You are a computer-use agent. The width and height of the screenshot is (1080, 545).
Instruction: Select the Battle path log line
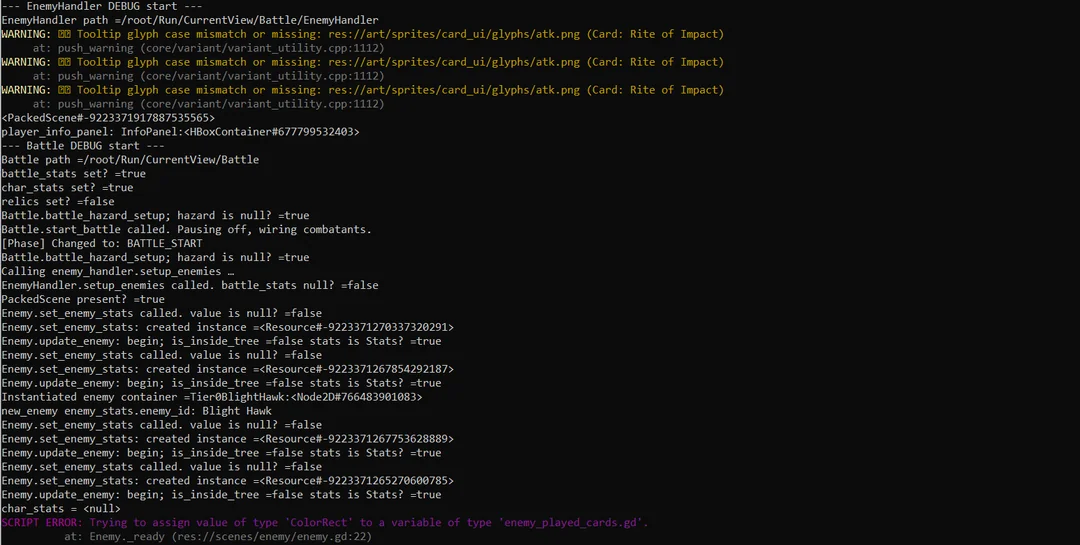point(130,160)
